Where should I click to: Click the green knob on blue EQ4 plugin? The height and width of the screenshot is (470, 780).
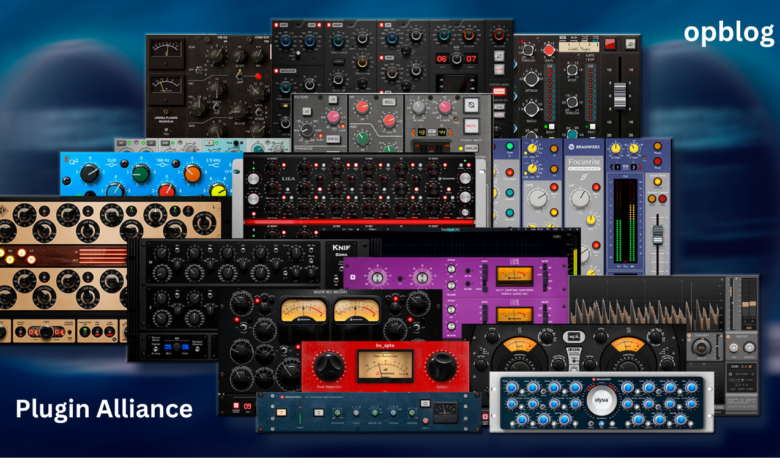click(x=141, y=173)
